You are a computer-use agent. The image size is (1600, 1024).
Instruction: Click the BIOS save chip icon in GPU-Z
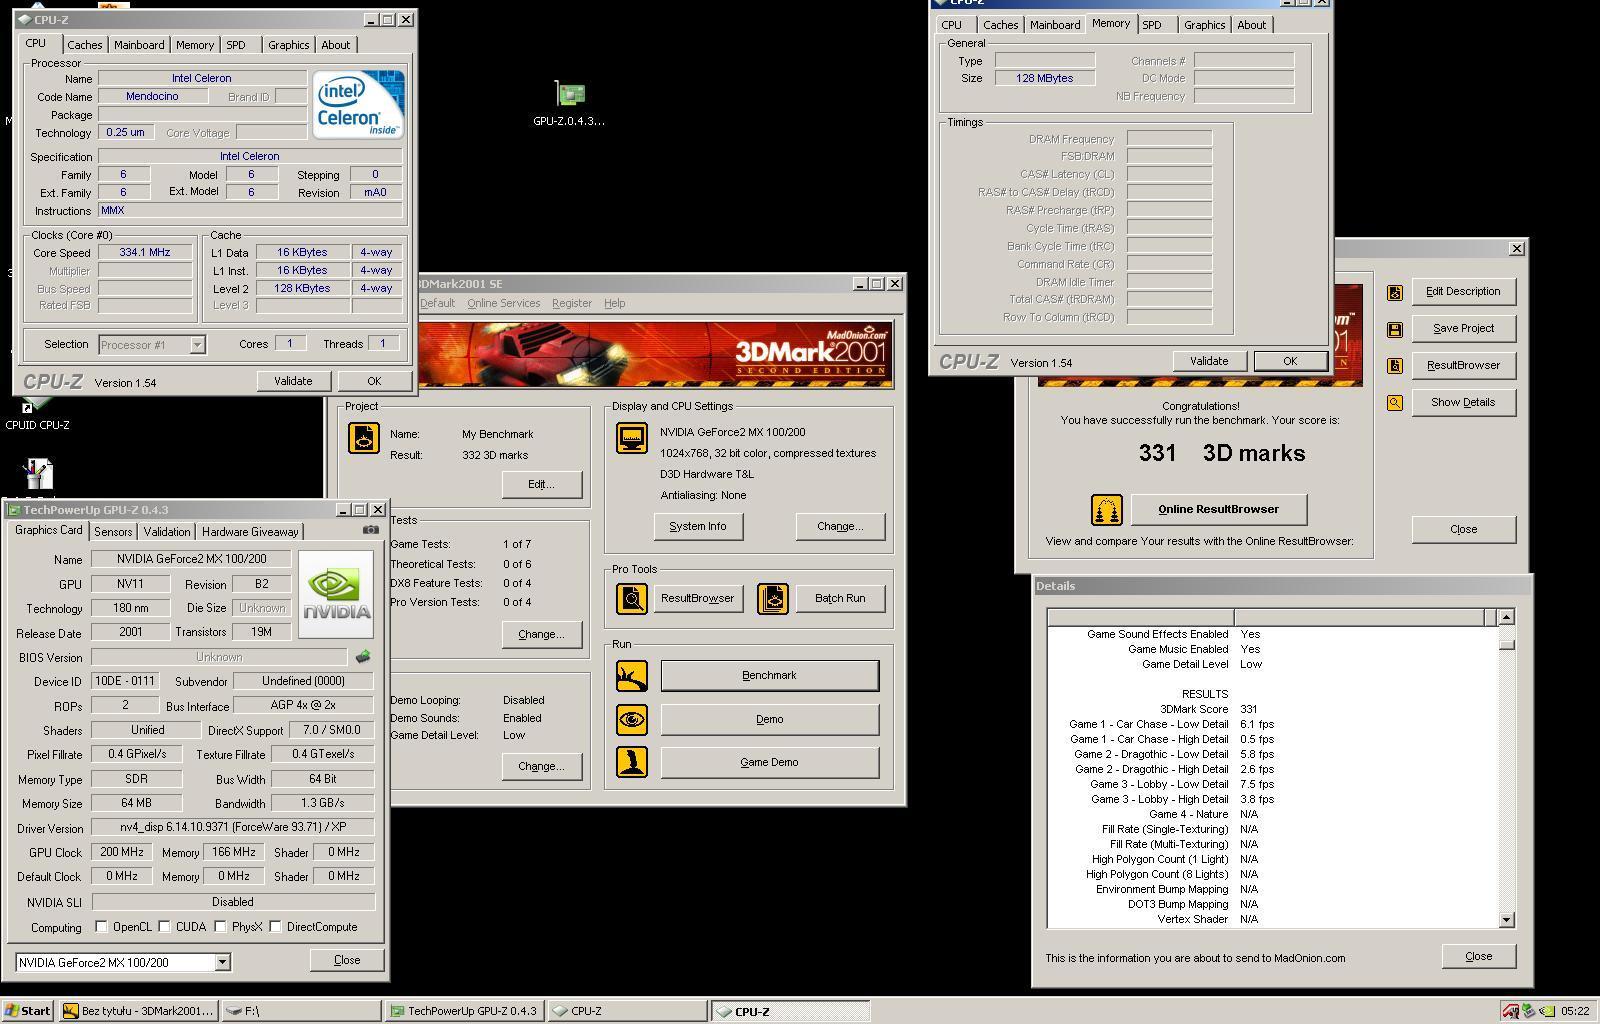point(363,657)
